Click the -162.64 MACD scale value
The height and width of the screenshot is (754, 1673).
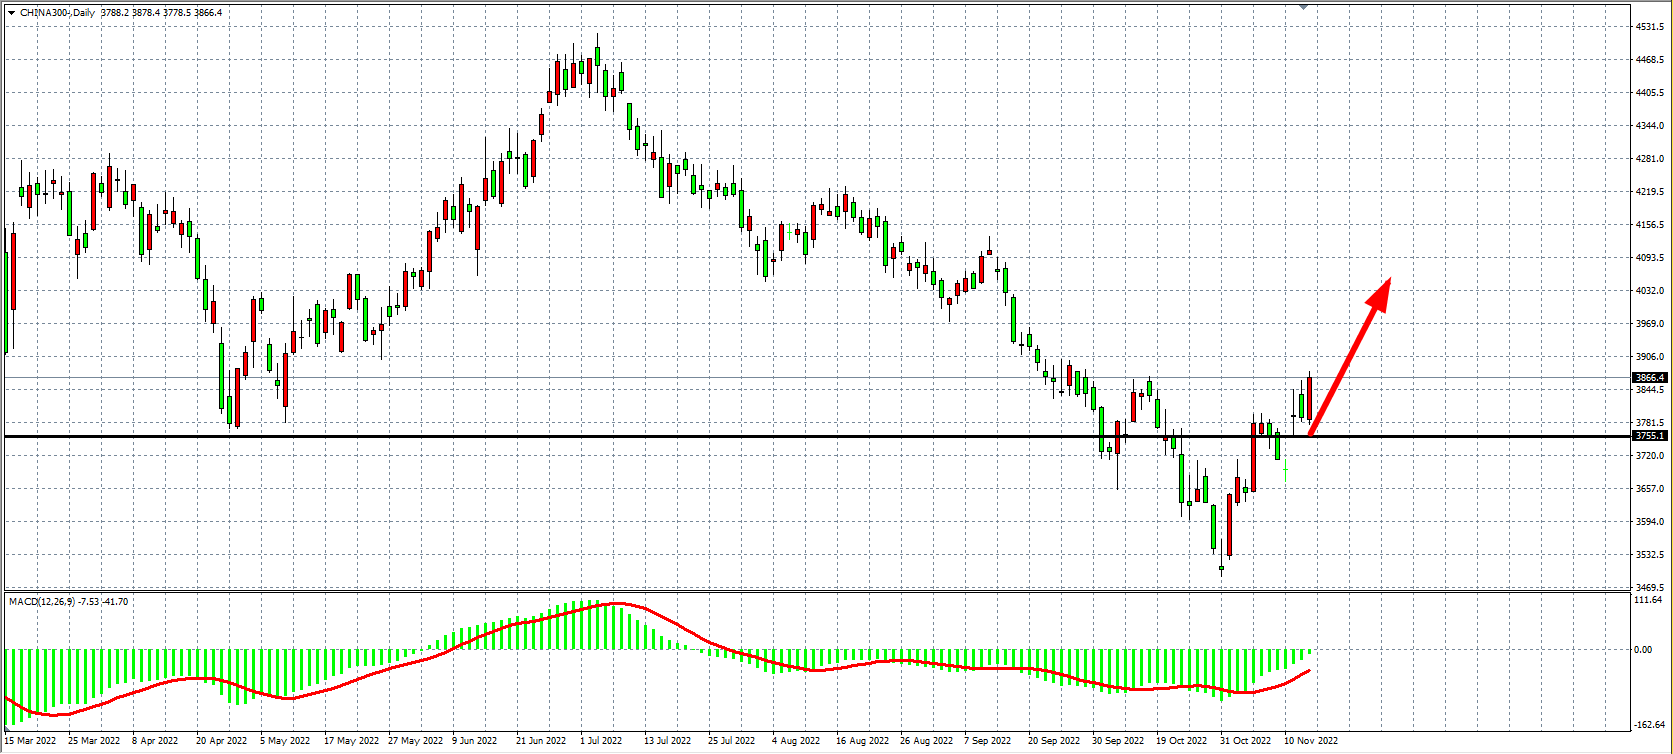pyautogui.click(x=1647, y=725)
